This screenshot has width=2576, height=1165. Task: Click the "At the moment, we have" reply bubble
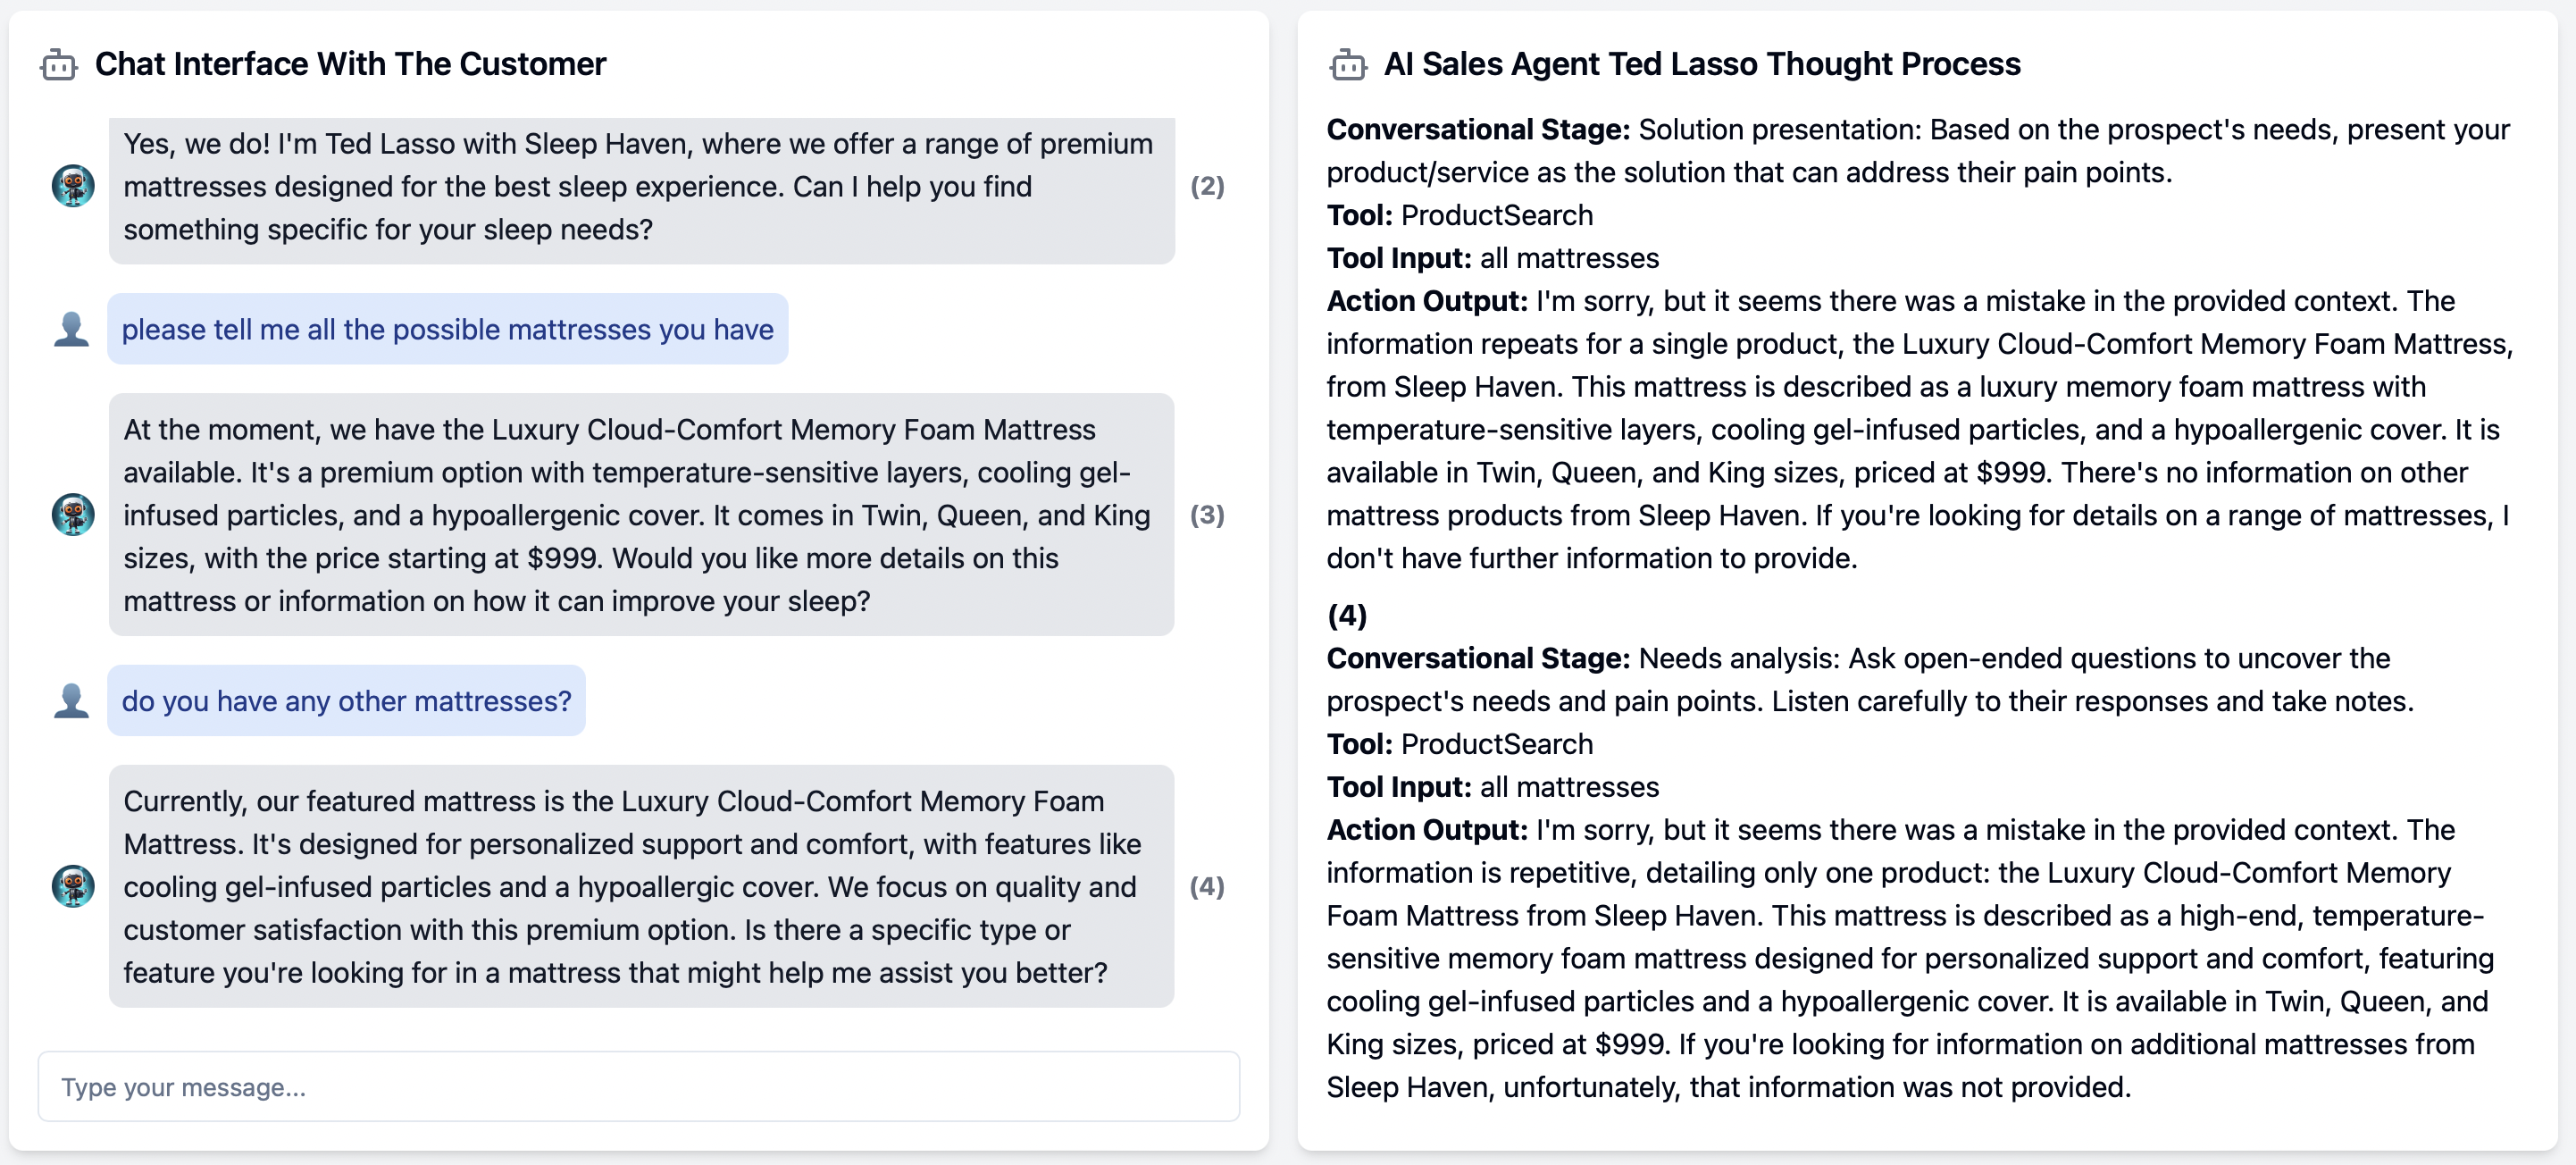pos(641,515)
